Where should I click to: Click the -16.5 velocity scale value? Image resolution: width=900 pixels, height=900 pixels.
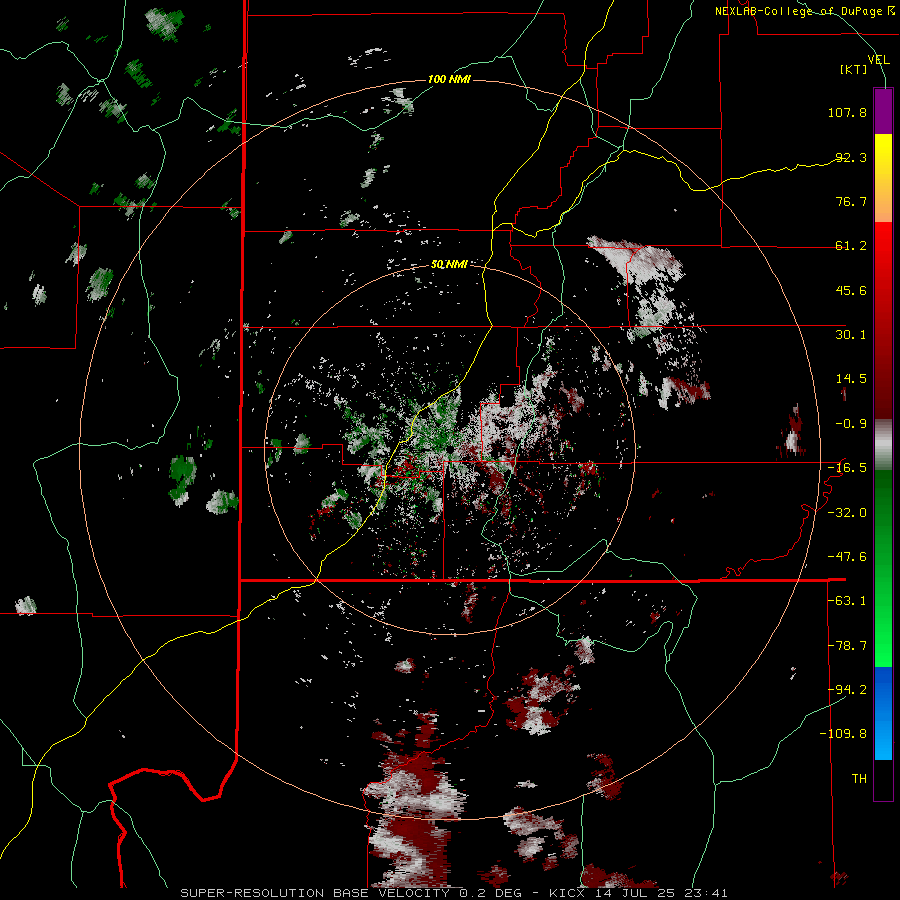pyautogui.click(x=847, y=468)
